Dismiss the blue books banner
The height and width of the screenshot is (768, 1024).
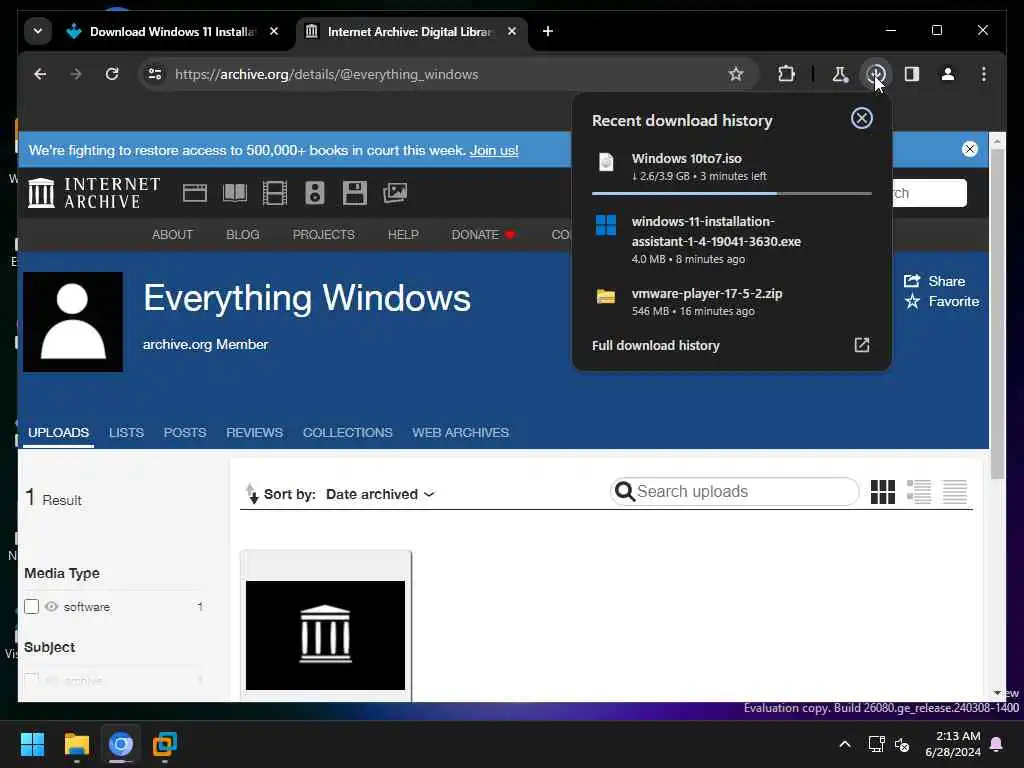pyautogui.click(x=970, y=149)
